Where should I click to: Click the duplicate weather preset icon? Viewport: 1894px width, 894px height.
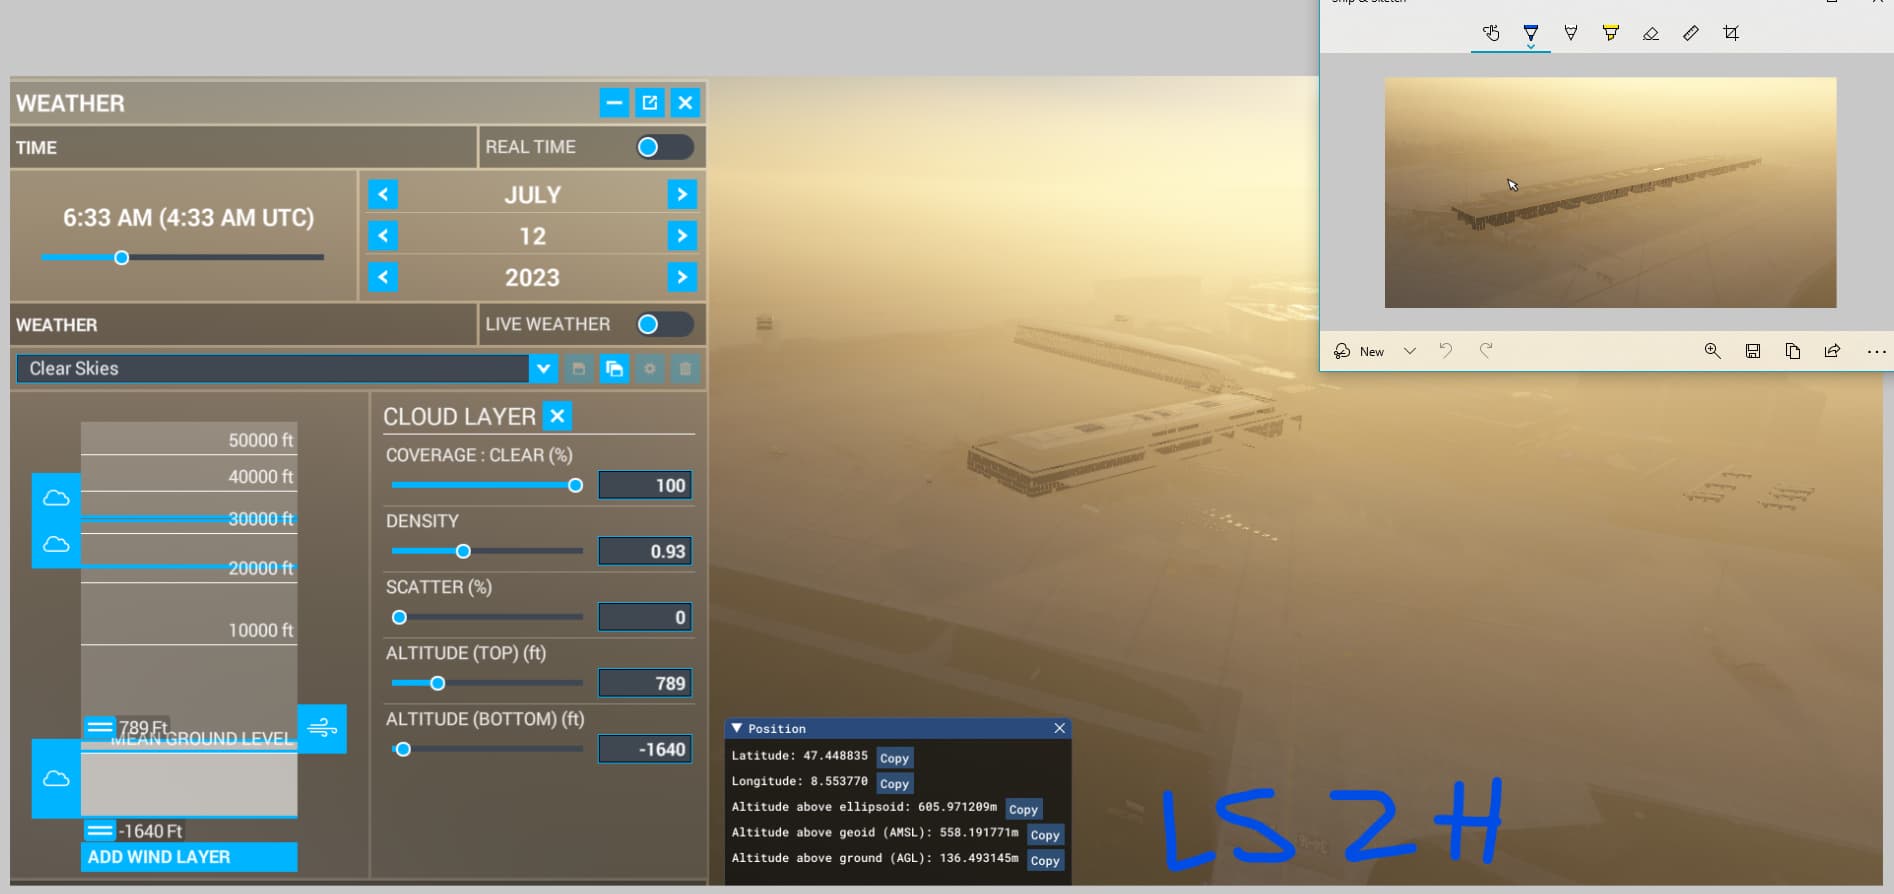[x=614, y=369]
